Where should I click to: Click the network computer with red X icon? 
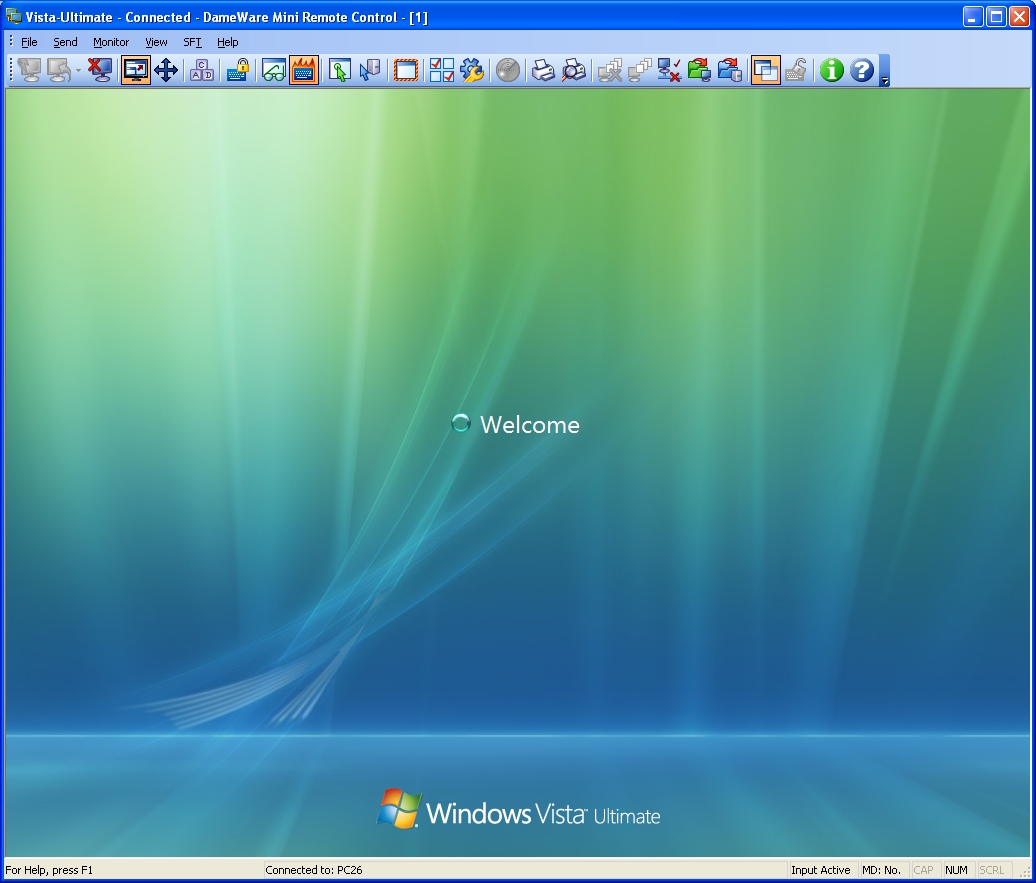[669, 70]
